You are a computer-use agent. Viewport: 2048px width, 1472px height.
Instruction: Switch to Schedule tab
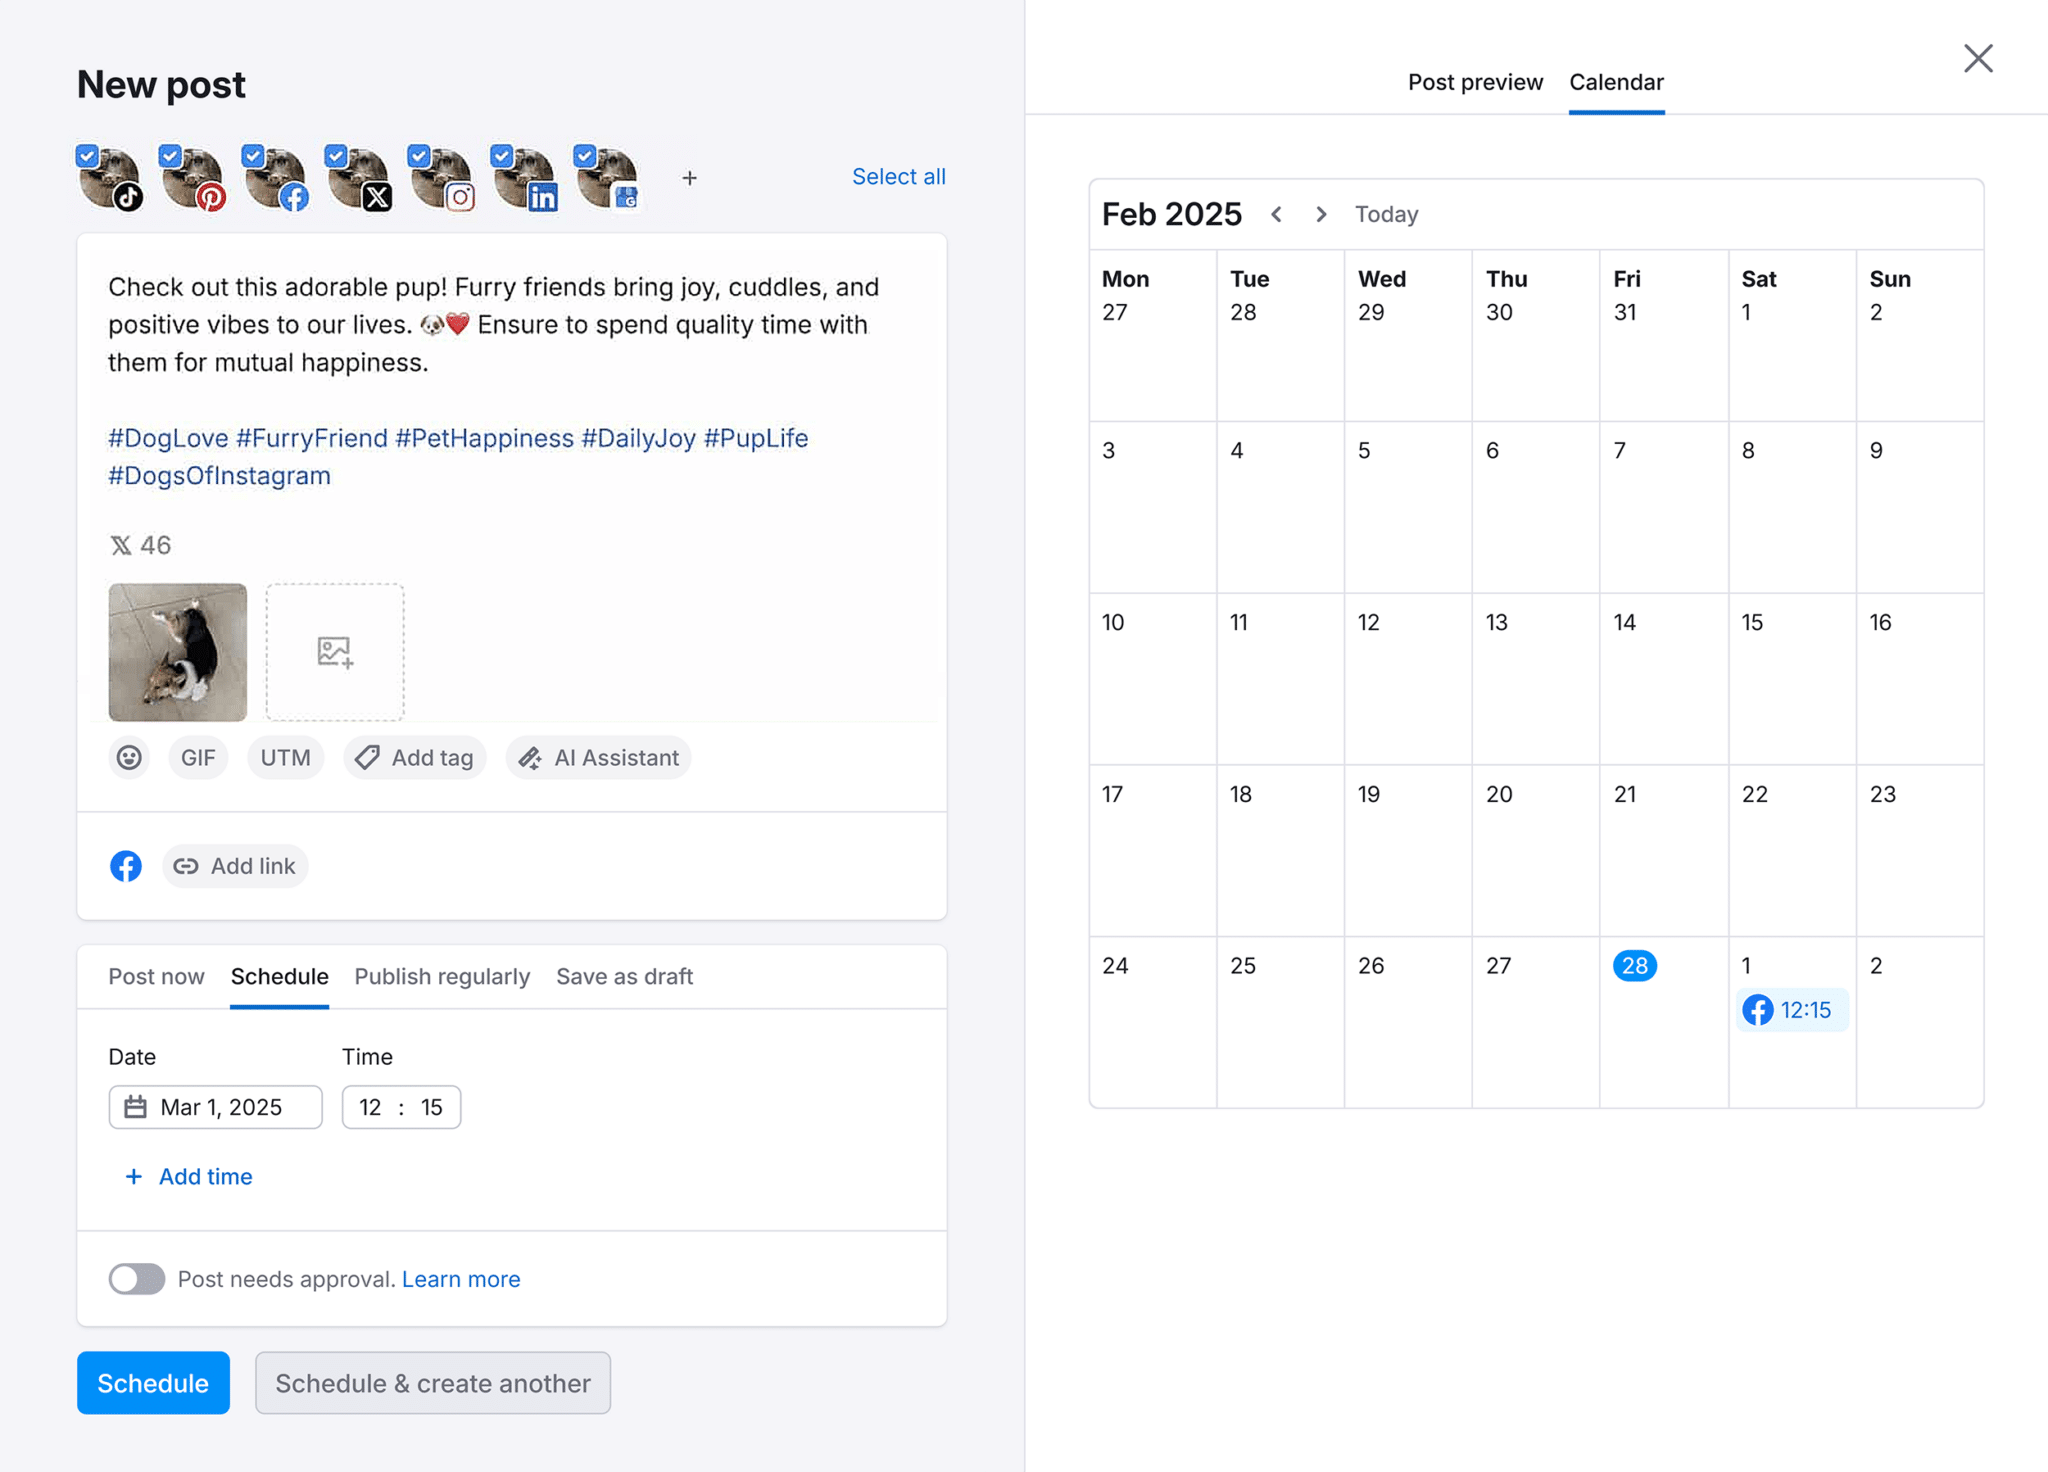click(x=279, y=977)
